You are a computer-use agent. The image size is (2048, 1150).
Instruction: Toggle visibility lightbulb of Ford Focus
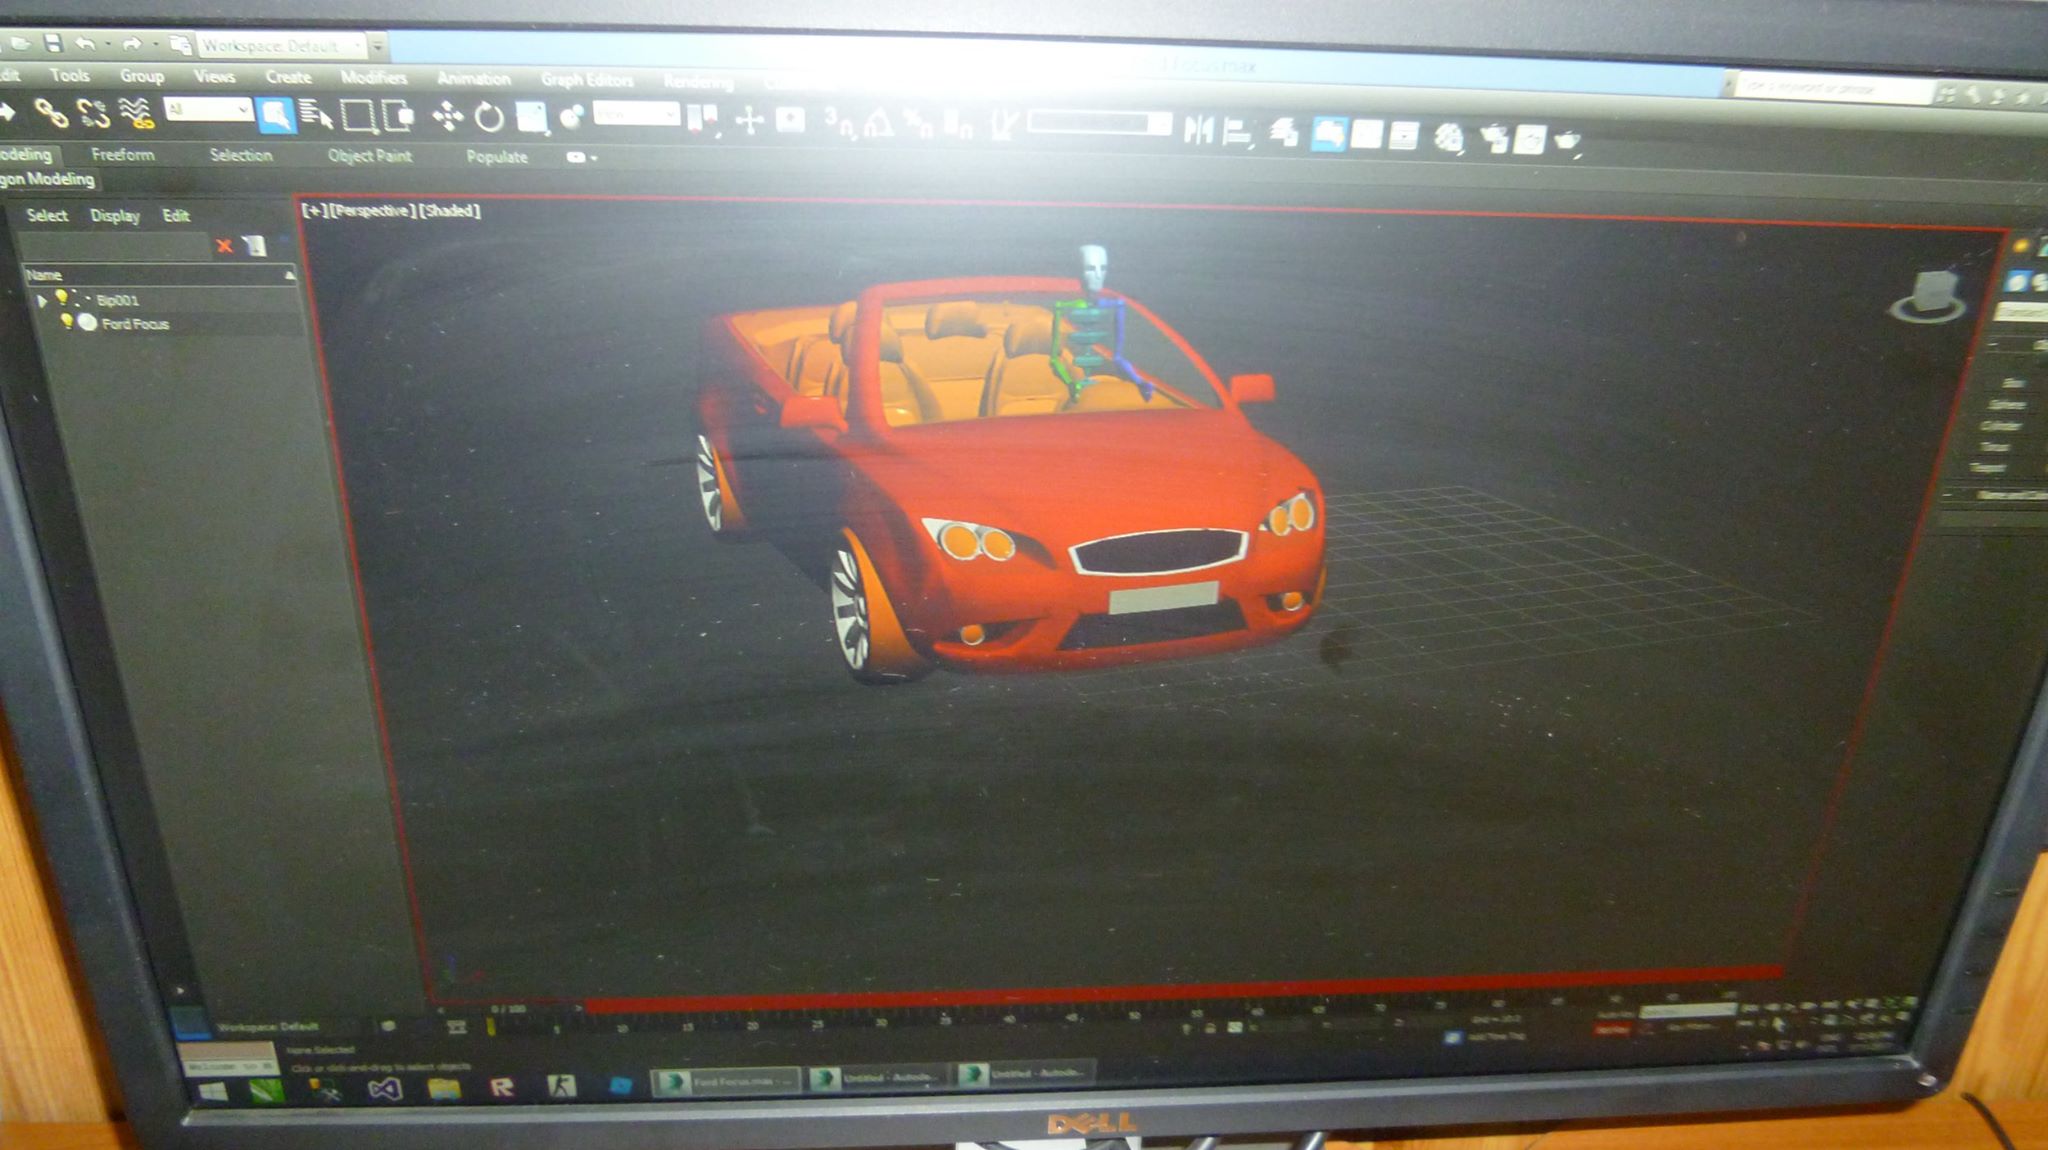[66, 322]
